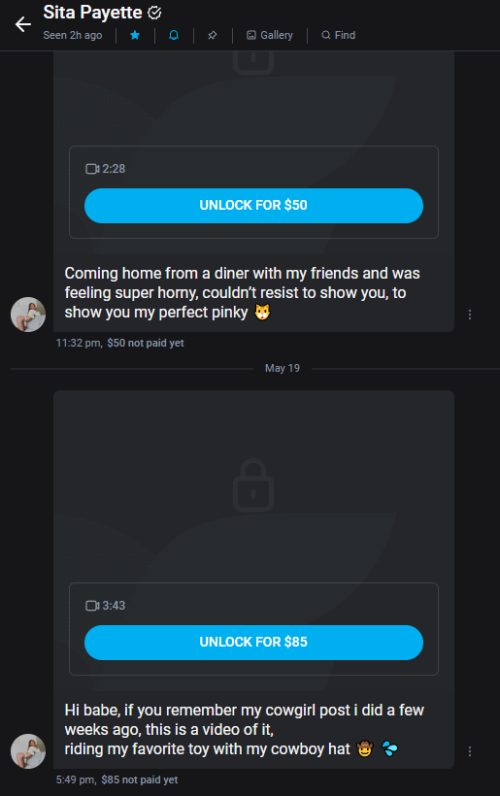Screen dimensions: 500x796
Task: Click the avatar beside the cowgirl message
Action: [x=28, y=751]
